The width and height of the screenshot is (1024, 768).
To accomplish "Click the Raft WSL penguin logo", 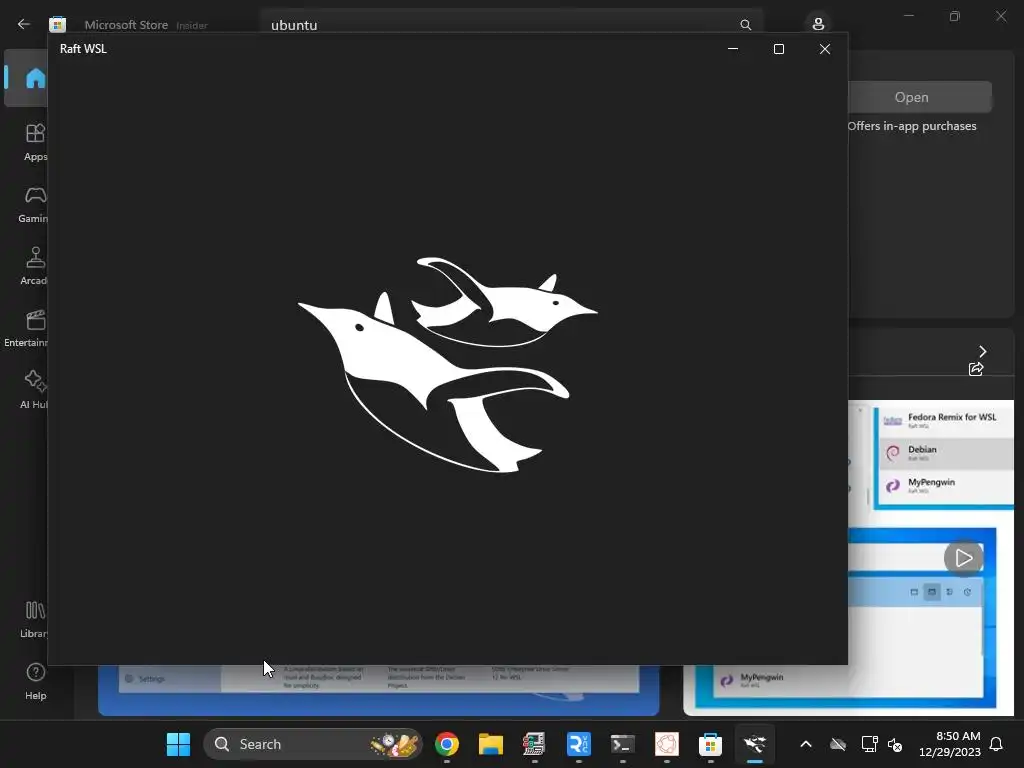I will pos(448,364).
